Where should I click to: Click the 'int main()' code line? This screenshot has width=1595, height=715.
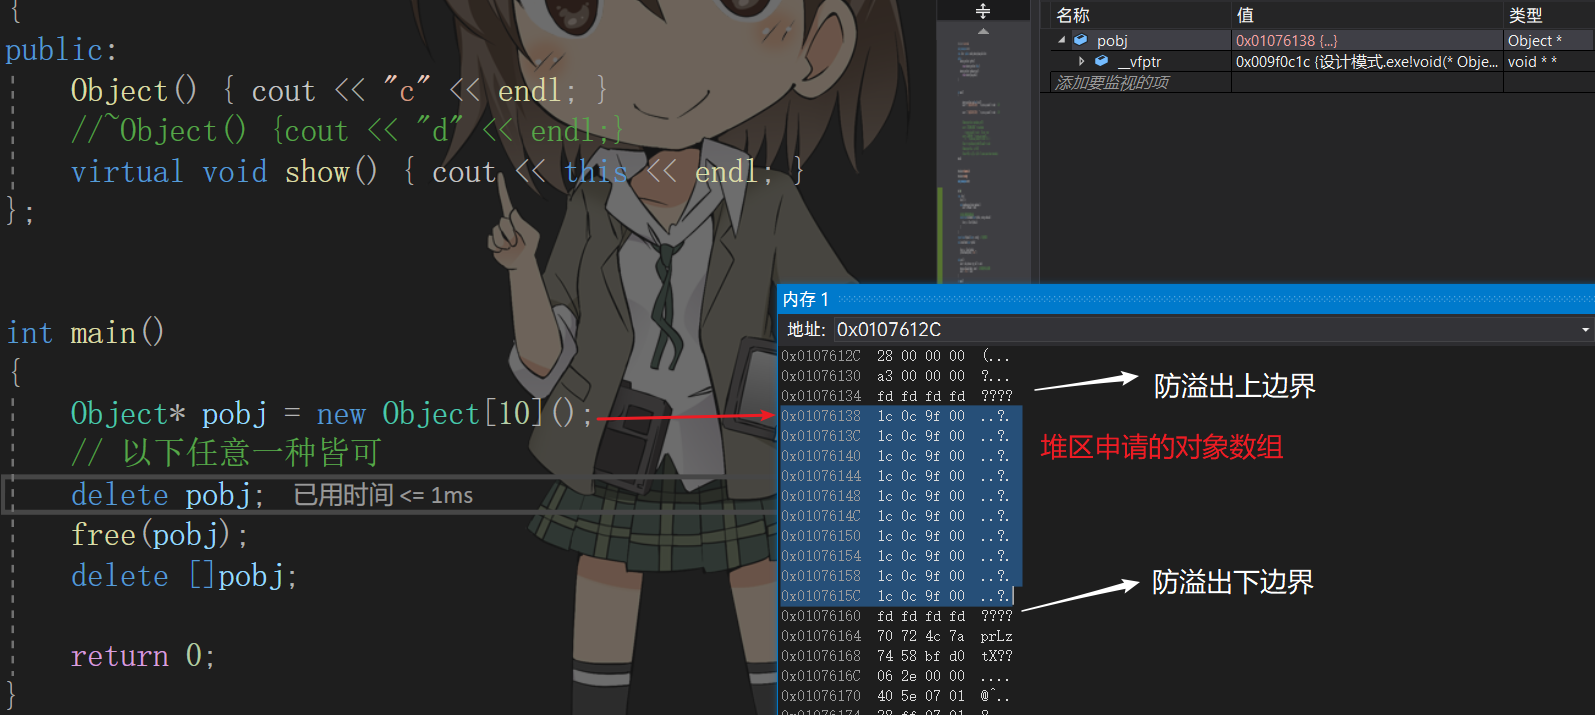coord(85,333)
